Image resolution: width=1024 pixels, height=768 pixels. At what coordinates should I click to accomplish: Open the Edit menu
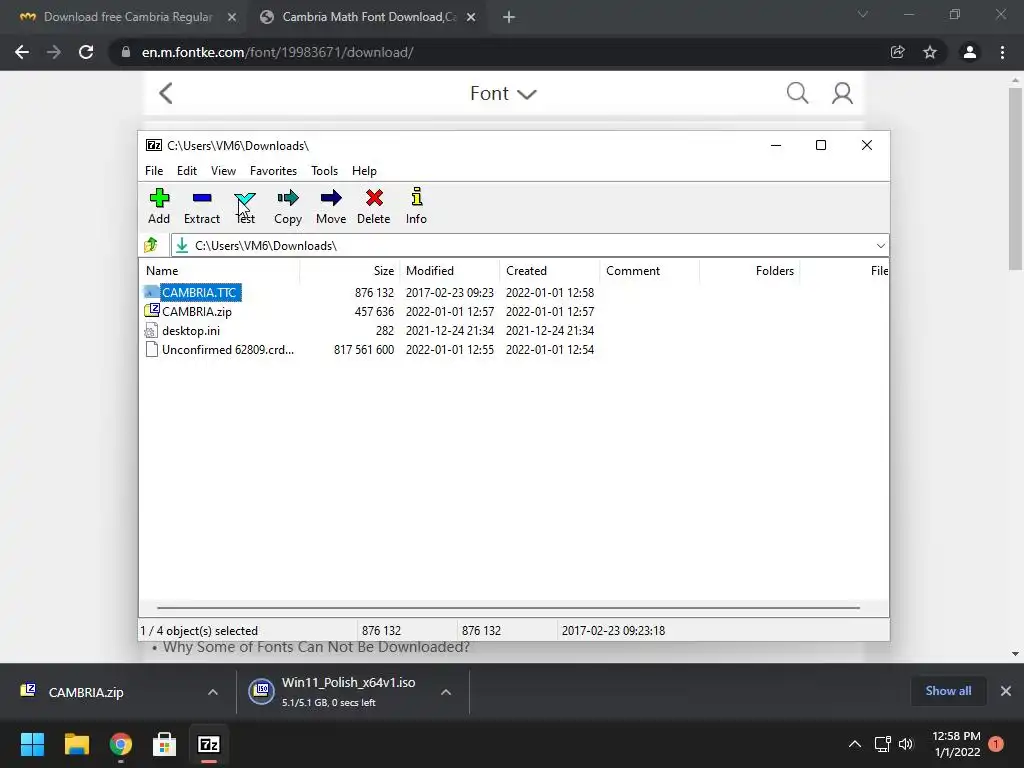coord(187,170)
